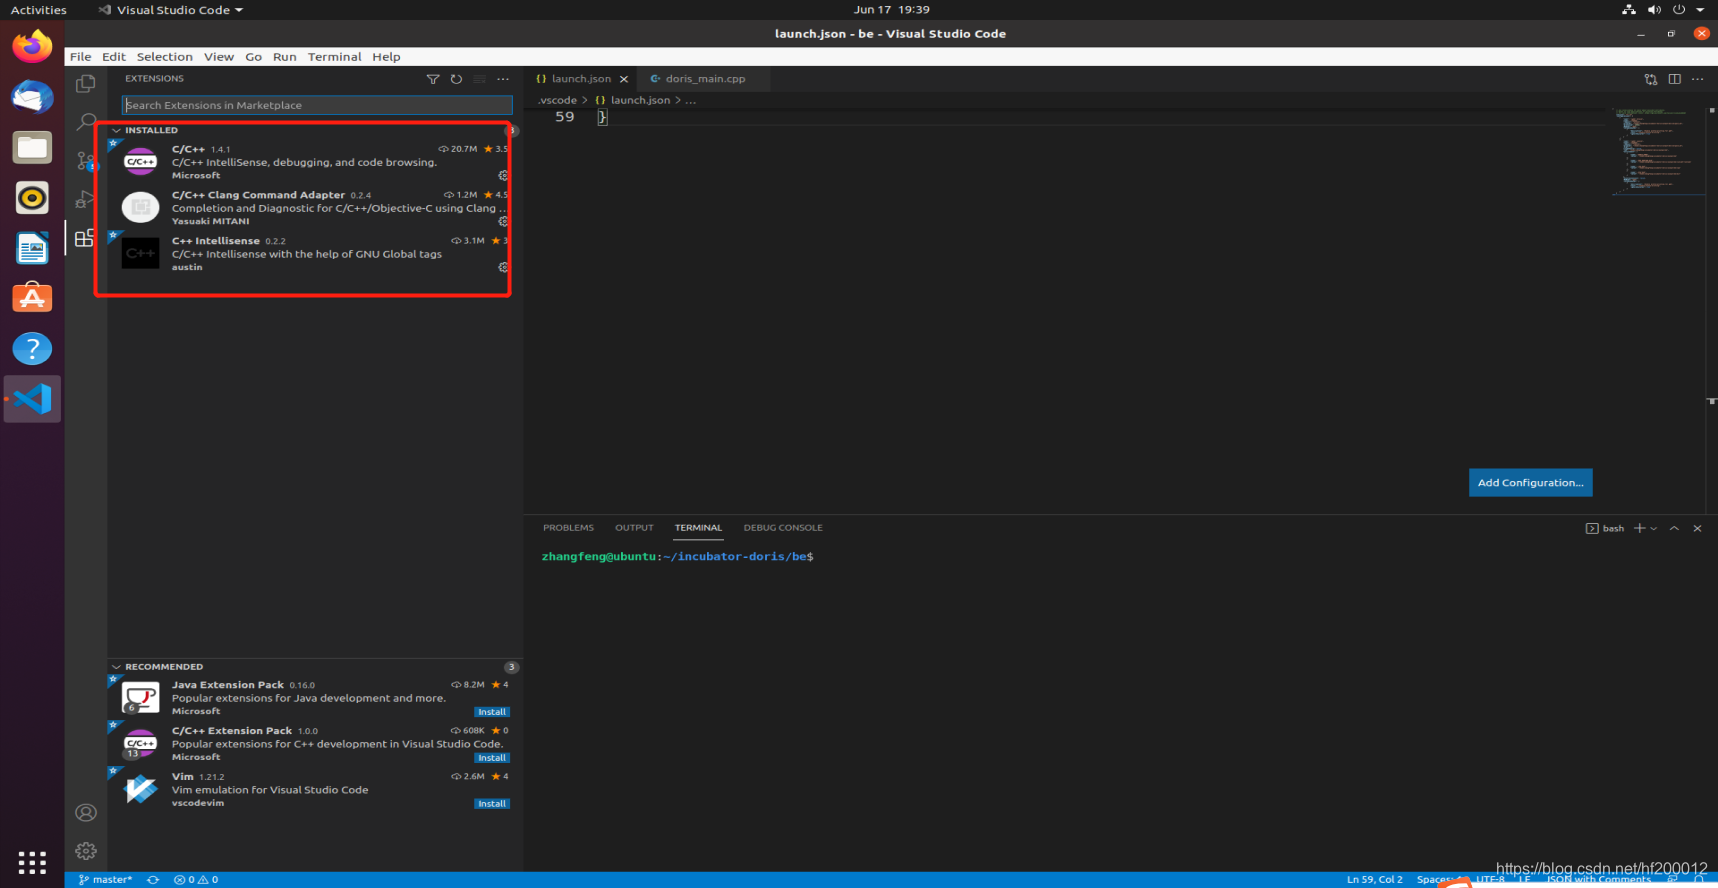Maximize the terminal panel size

pos(1674,528)
